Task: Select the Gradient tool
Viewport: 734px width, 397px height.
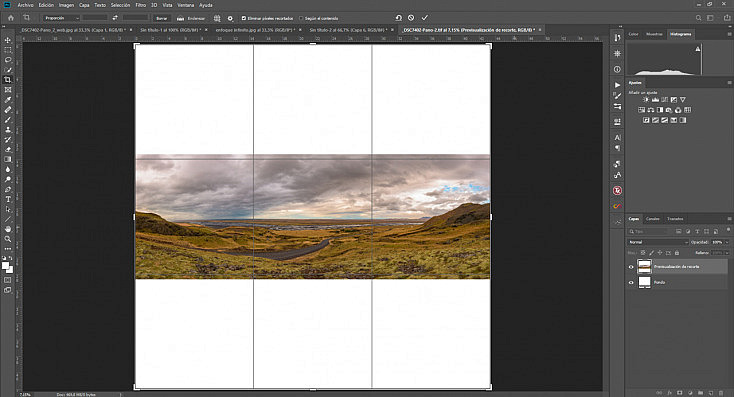Action: 7,160
